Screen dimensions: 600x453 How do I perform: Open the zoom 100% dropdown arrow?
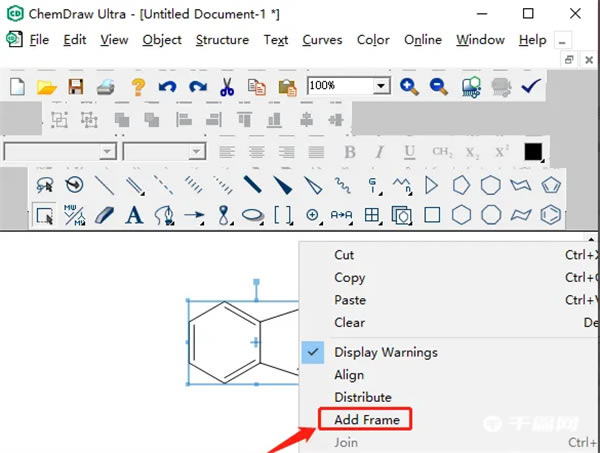point(381,86)
